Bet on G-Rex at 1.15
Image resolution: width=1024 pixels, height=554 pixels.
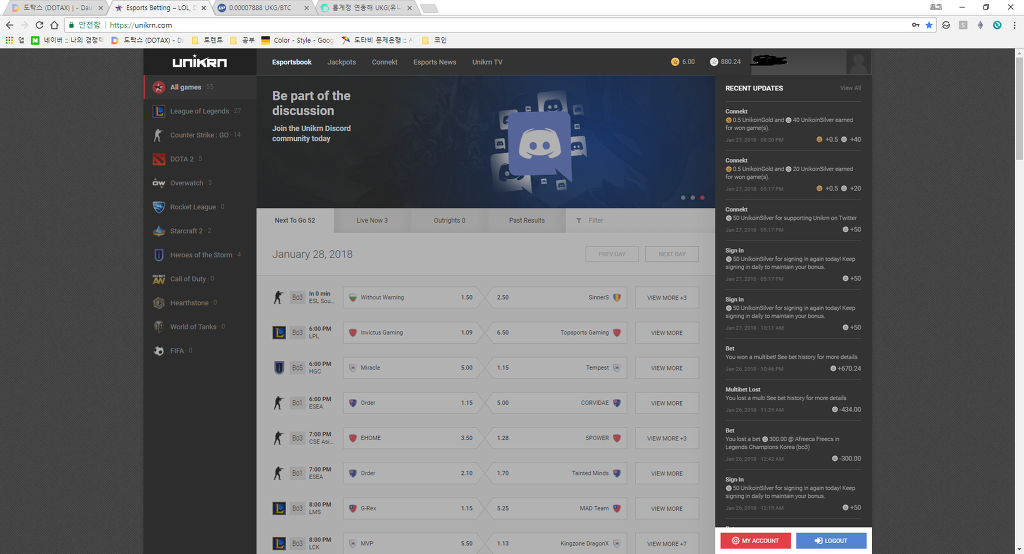point(411,508)
